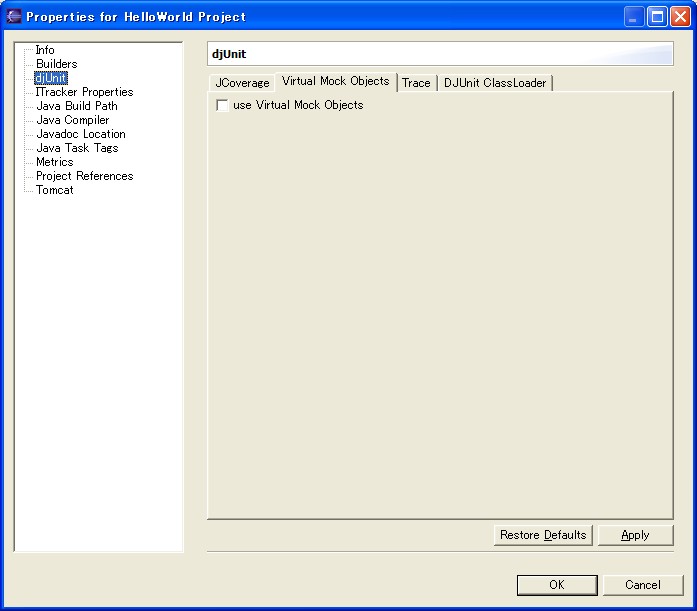Open Javadoc Location page
This screenshot has width=697, height=611.
click(81, 134)
